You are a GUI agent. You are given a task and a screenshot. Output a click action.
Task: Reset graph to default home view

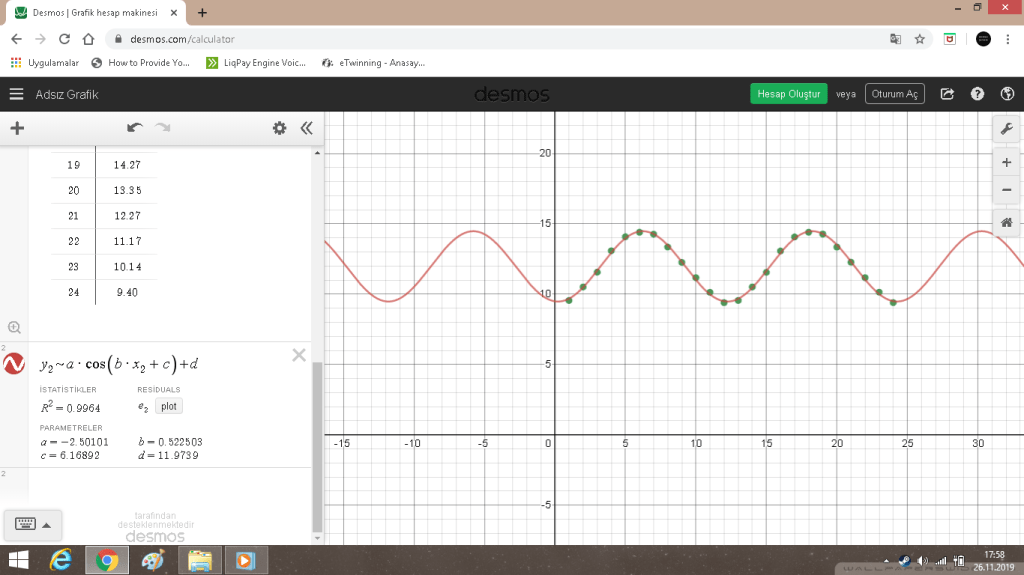[1006, 223]
